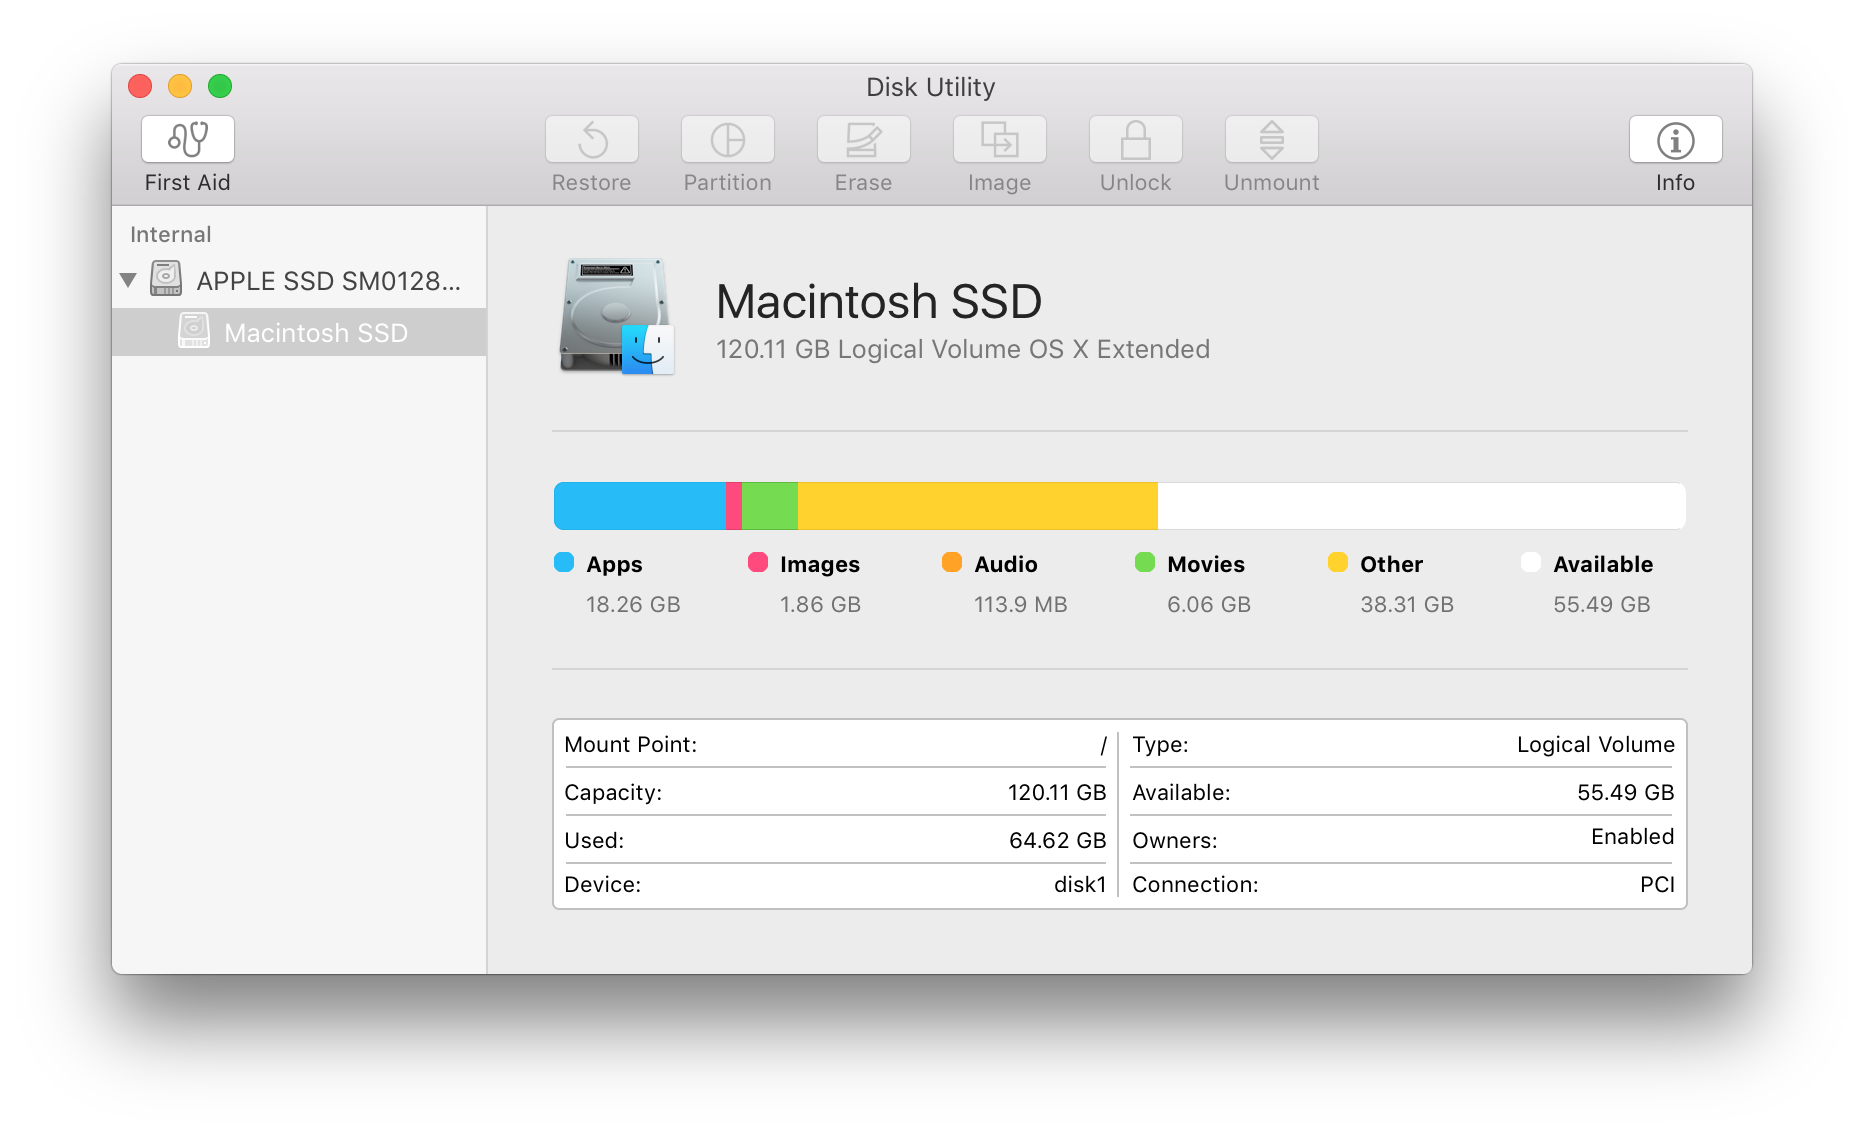The width and height of the screenshot is (1864, 1134).
Task: Click the Images legend label
Action: pos(820,565)
